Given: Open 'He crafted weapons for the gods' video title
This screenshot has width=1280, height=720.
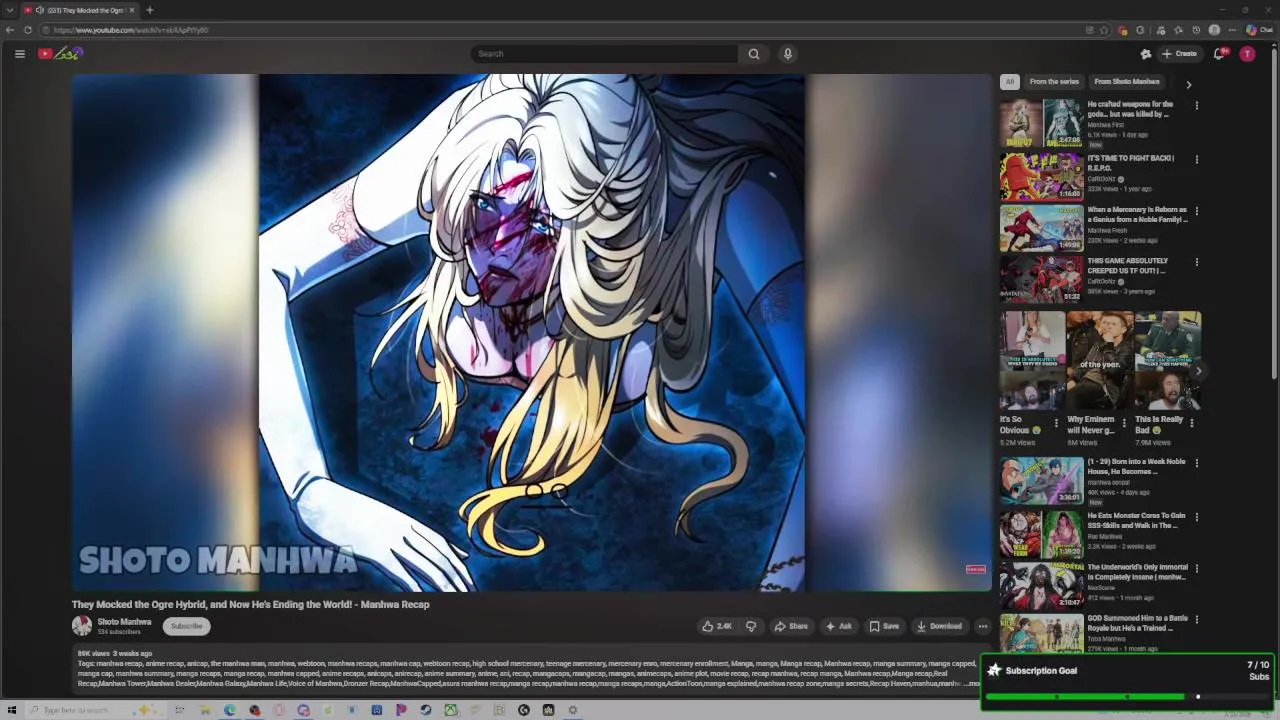Looking at the screenshot, I should [x=1130, y=109].
